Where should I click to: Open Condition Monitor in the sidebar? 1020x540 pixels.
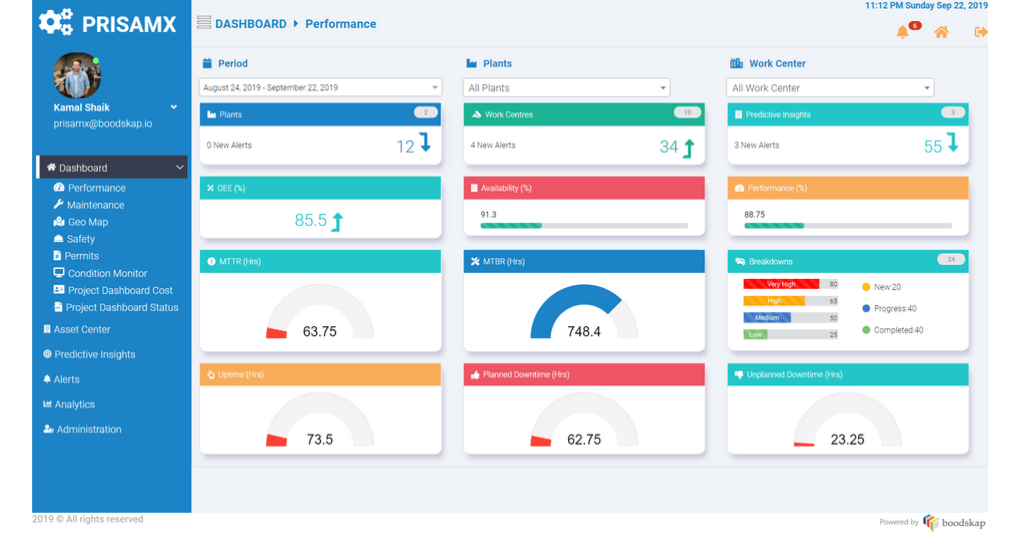[107, 273]
